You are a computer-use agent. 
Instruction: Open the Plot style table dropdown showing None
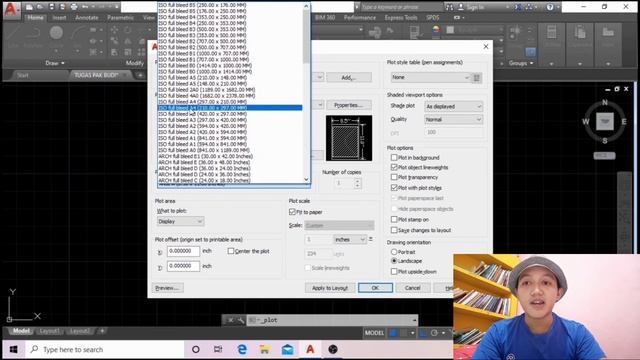pos(431,78)
